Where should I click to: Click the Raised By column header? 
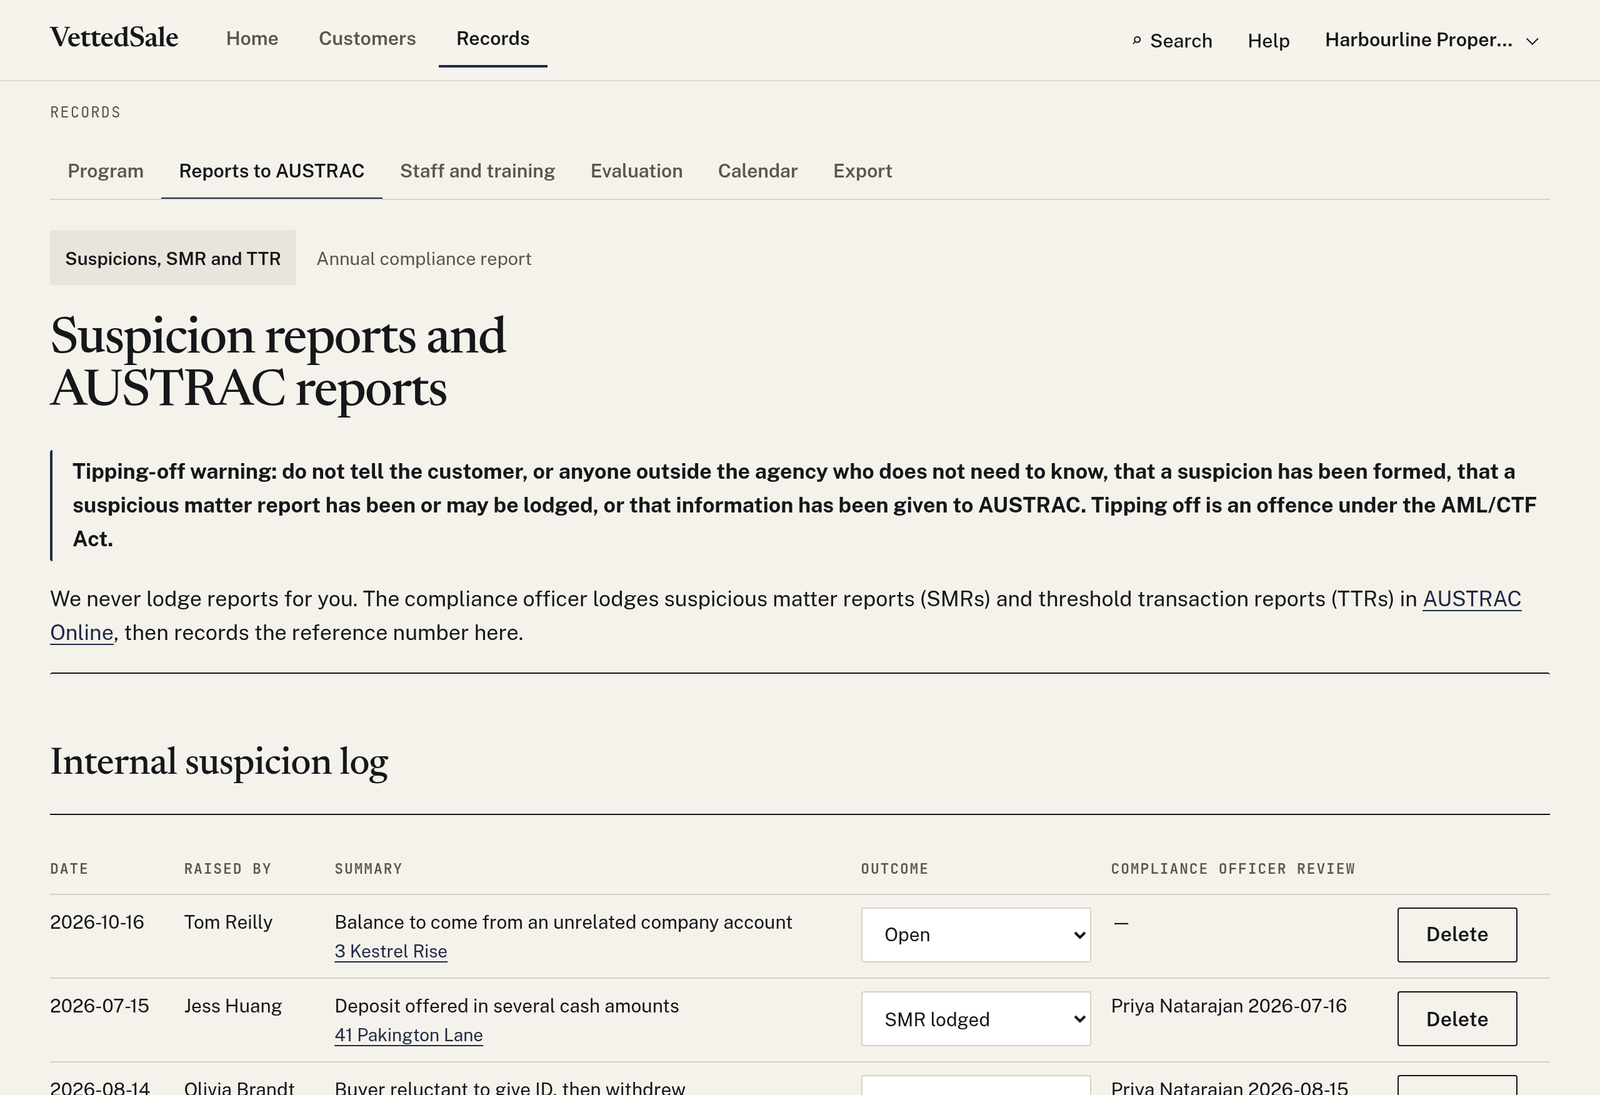click(x=228, y=869)
